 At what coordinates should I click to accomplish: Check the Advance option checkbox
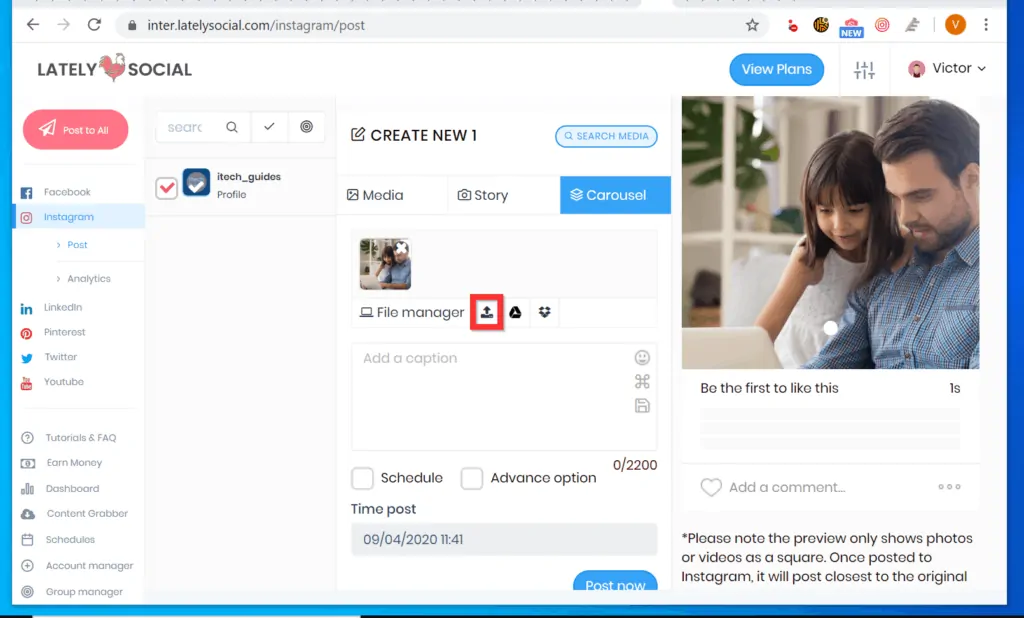(x=472, y=478)
